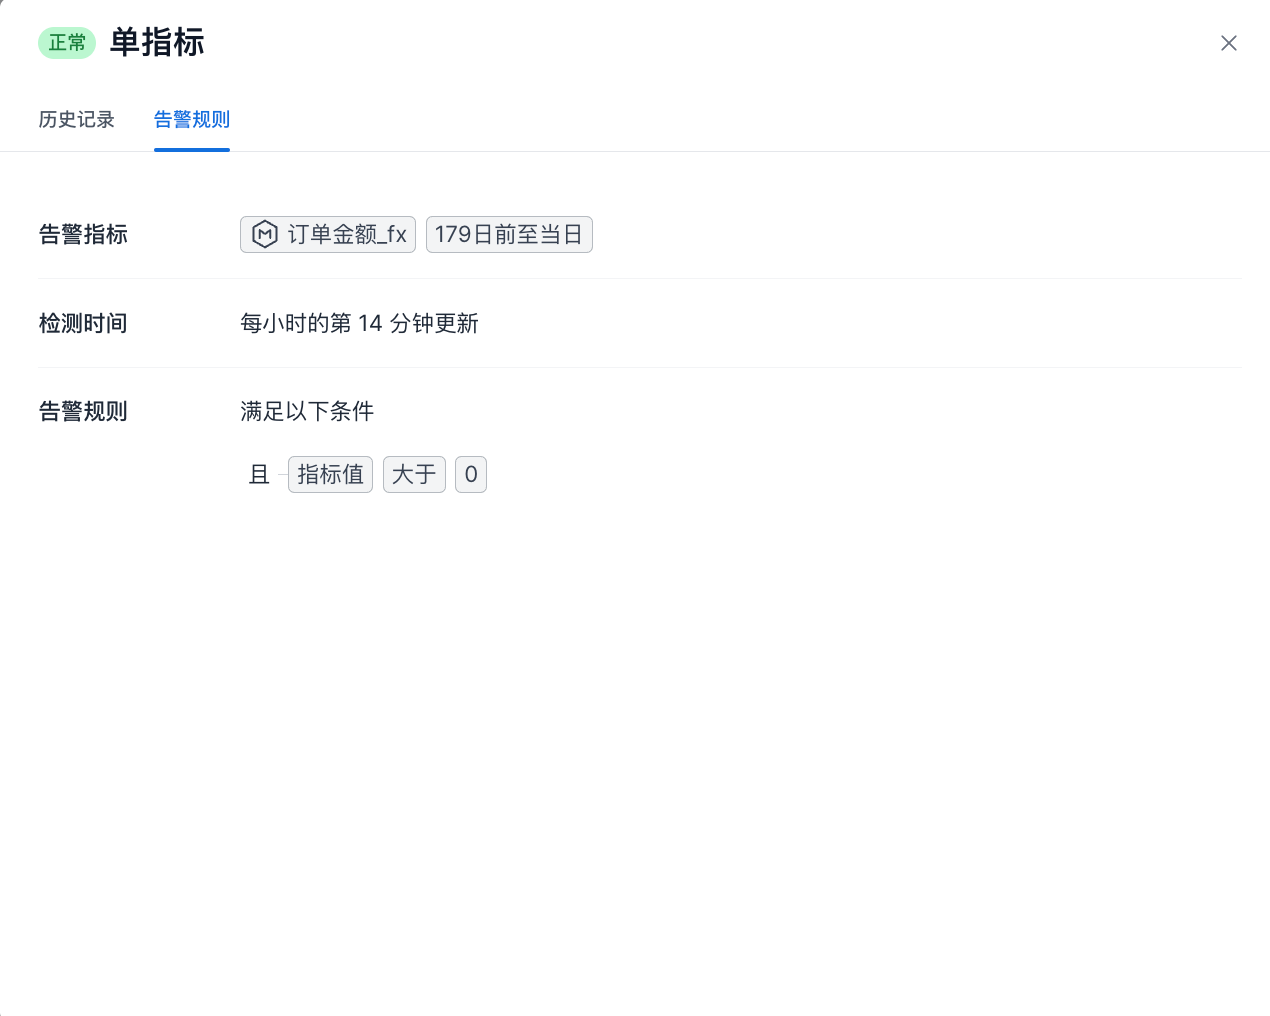The image size is (1270, 1016).
Task: Click the 每小时的第 14 分钟更新 schedule text
Action: tap(359, 323)
